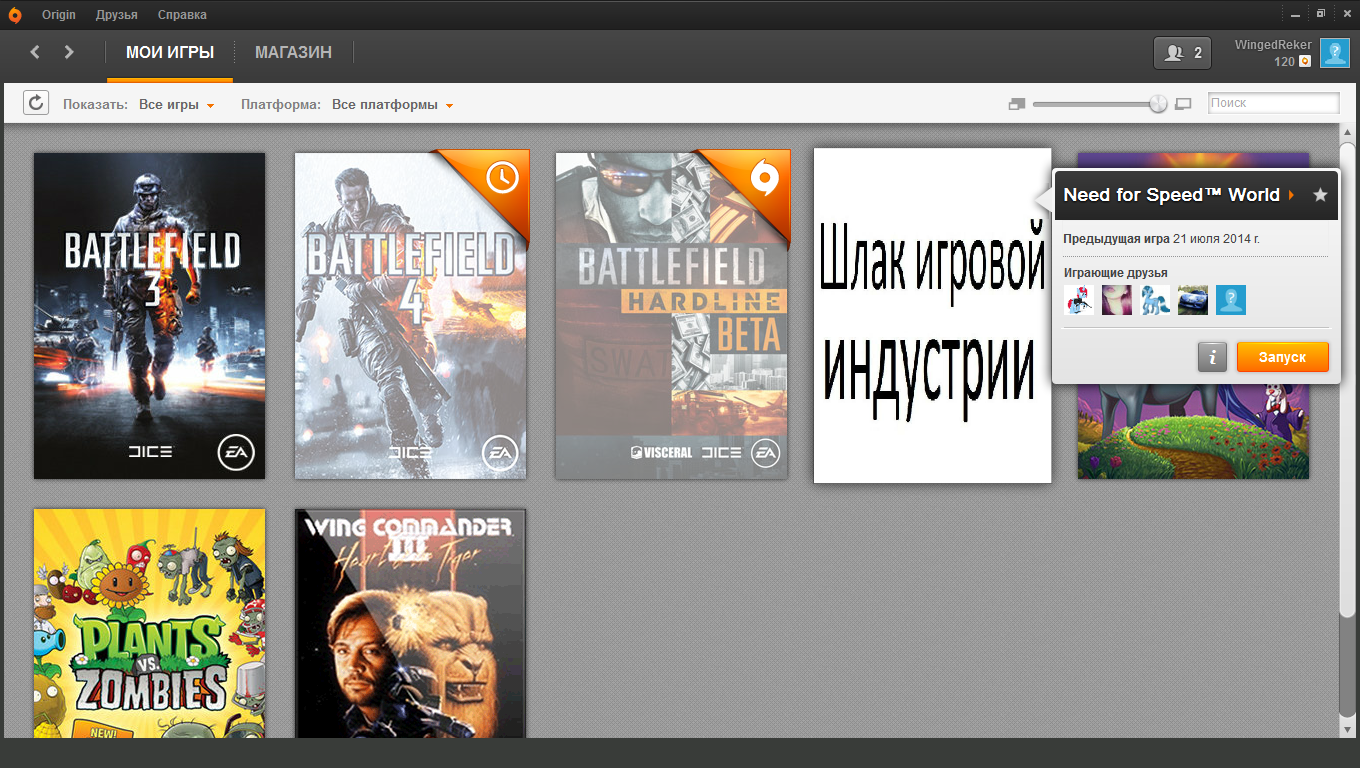The image size is (1360, 768).
Task: Expand the Все игры filter dropdown
Action: 177,105
